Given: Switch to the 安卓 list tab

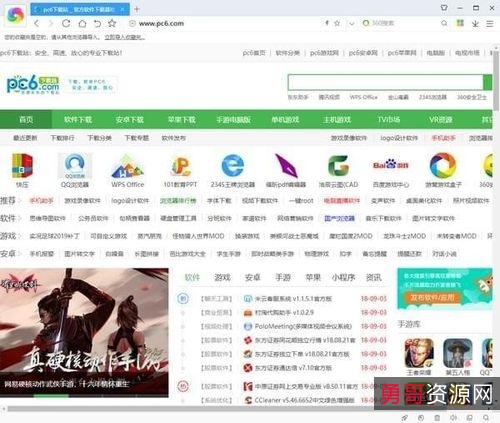Looking at the screenshot, I should click(253, 277).
